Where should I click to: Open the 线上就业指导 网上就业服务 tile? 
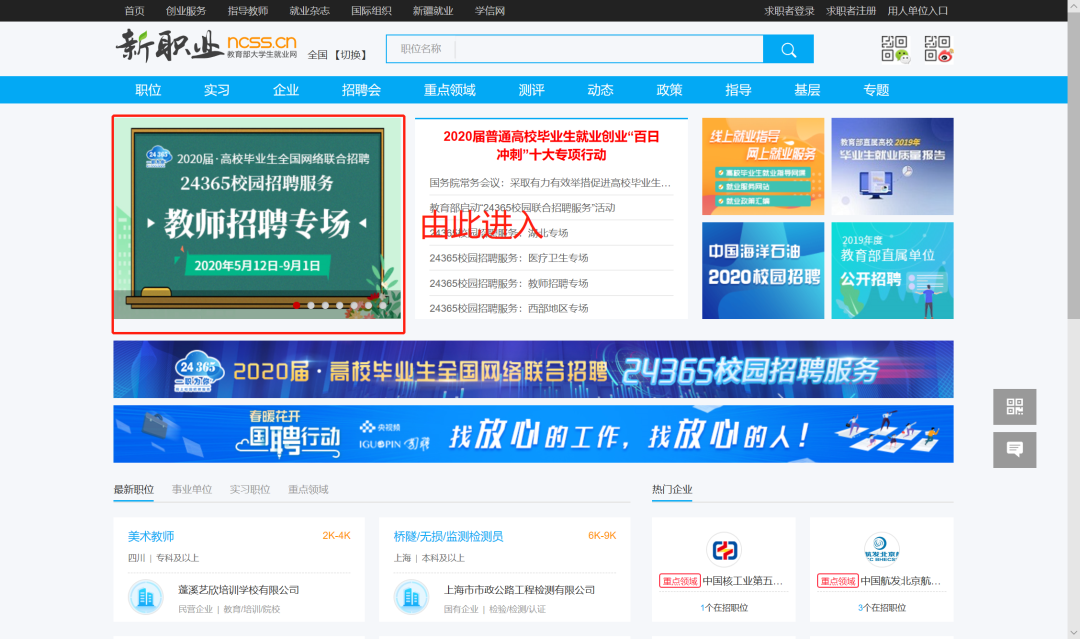(763, 166)
